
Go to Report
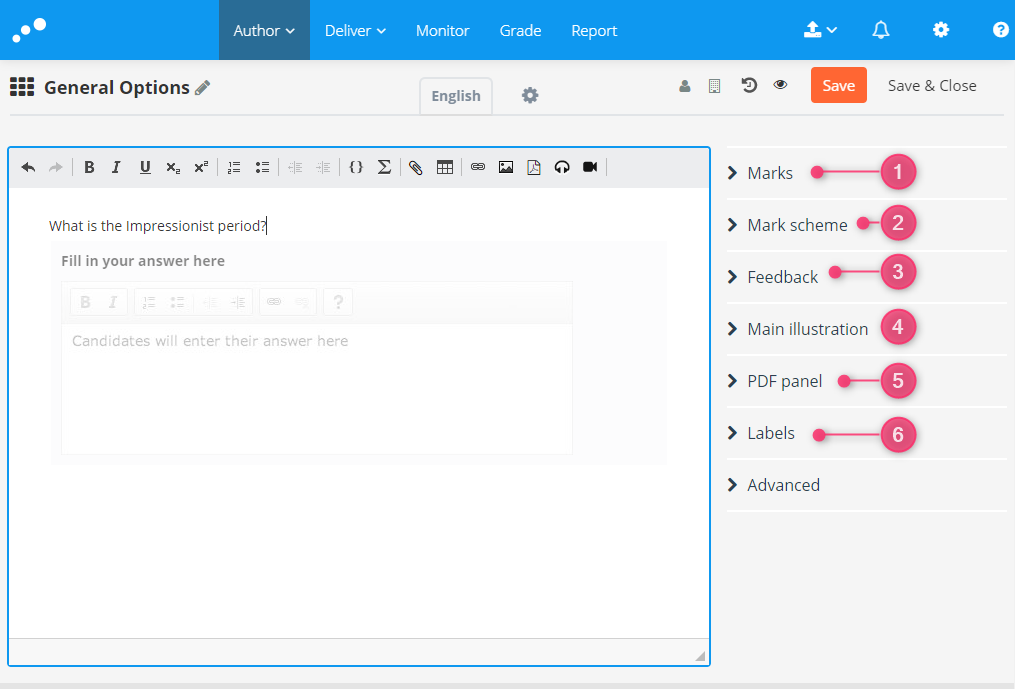pyautogui.click(x=594, y=30)
